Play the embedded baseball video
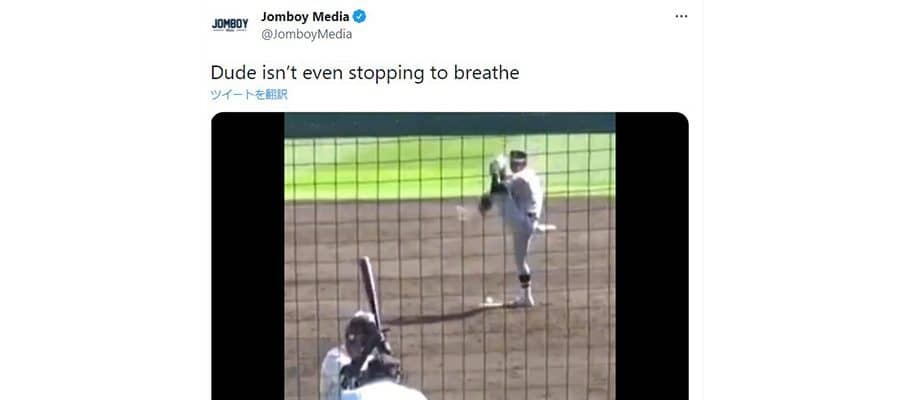900x400 pixels. coord(449,256)
